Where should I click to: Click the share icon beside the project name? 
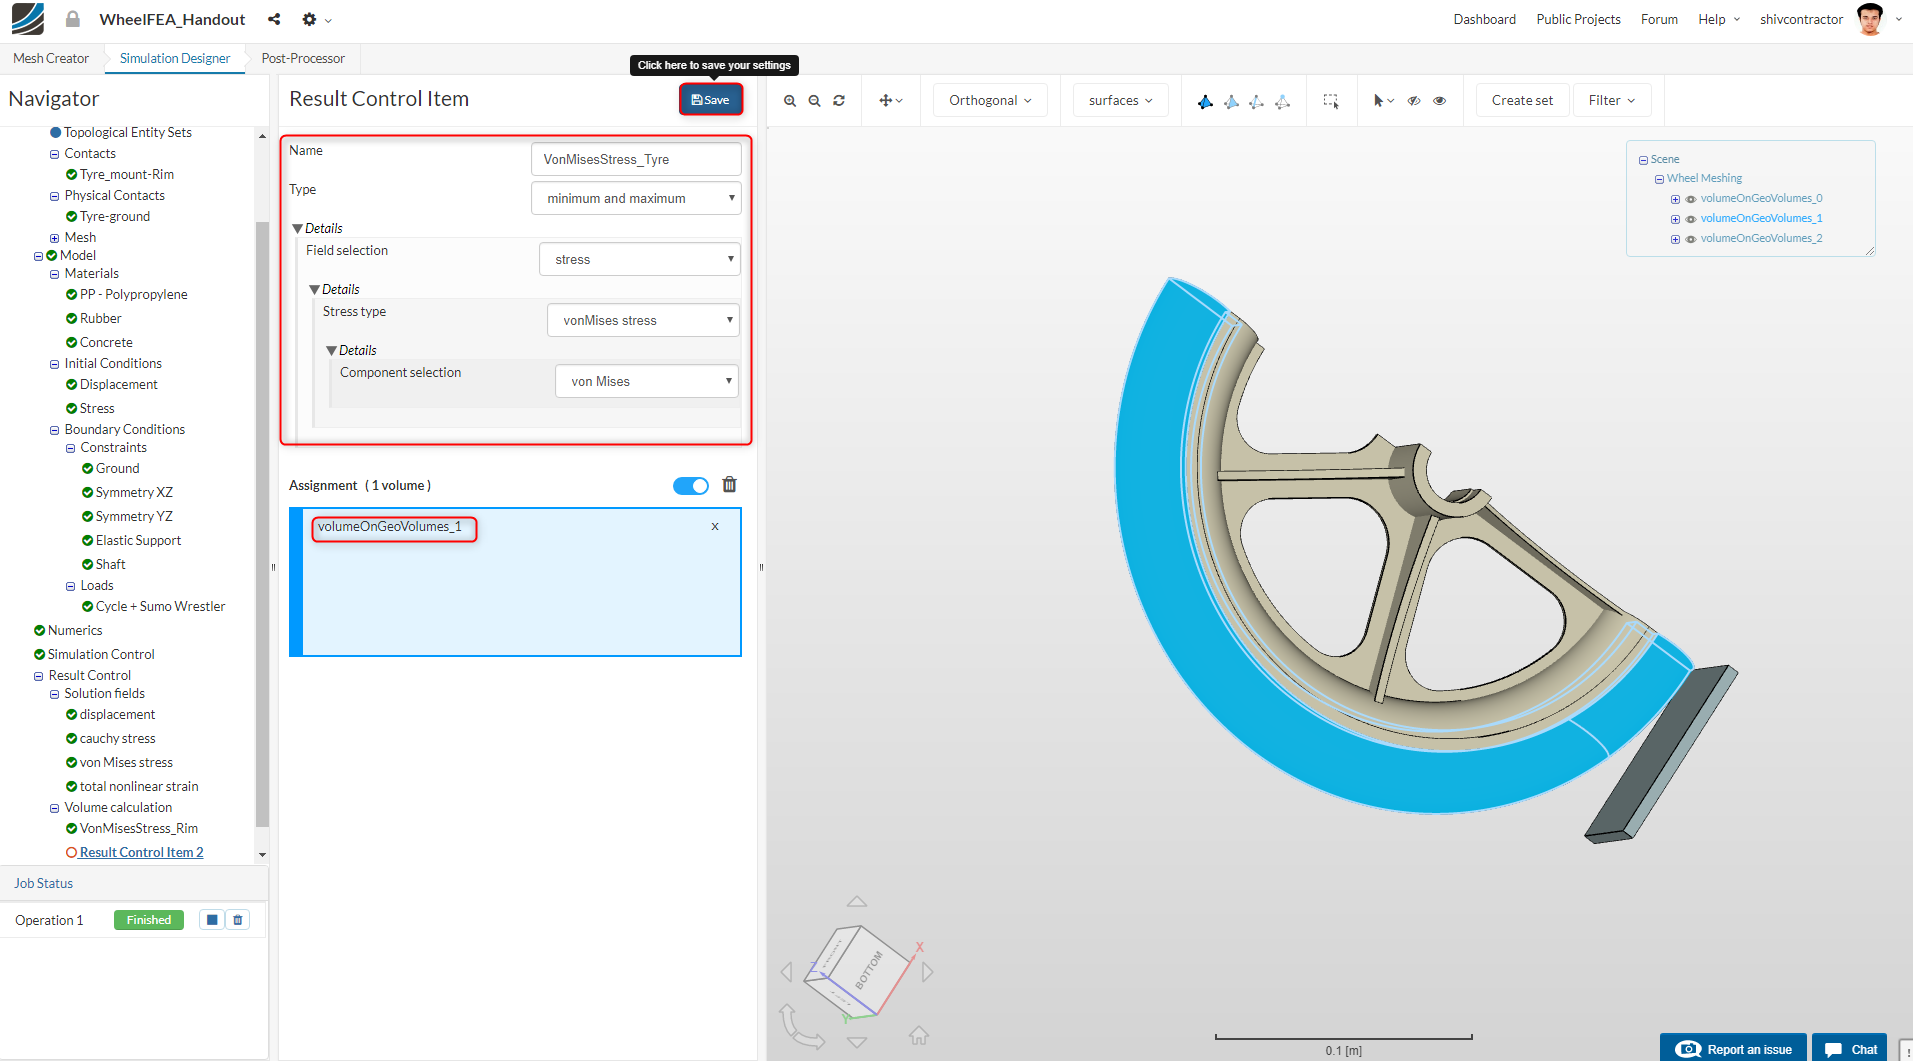click(274, 19)
